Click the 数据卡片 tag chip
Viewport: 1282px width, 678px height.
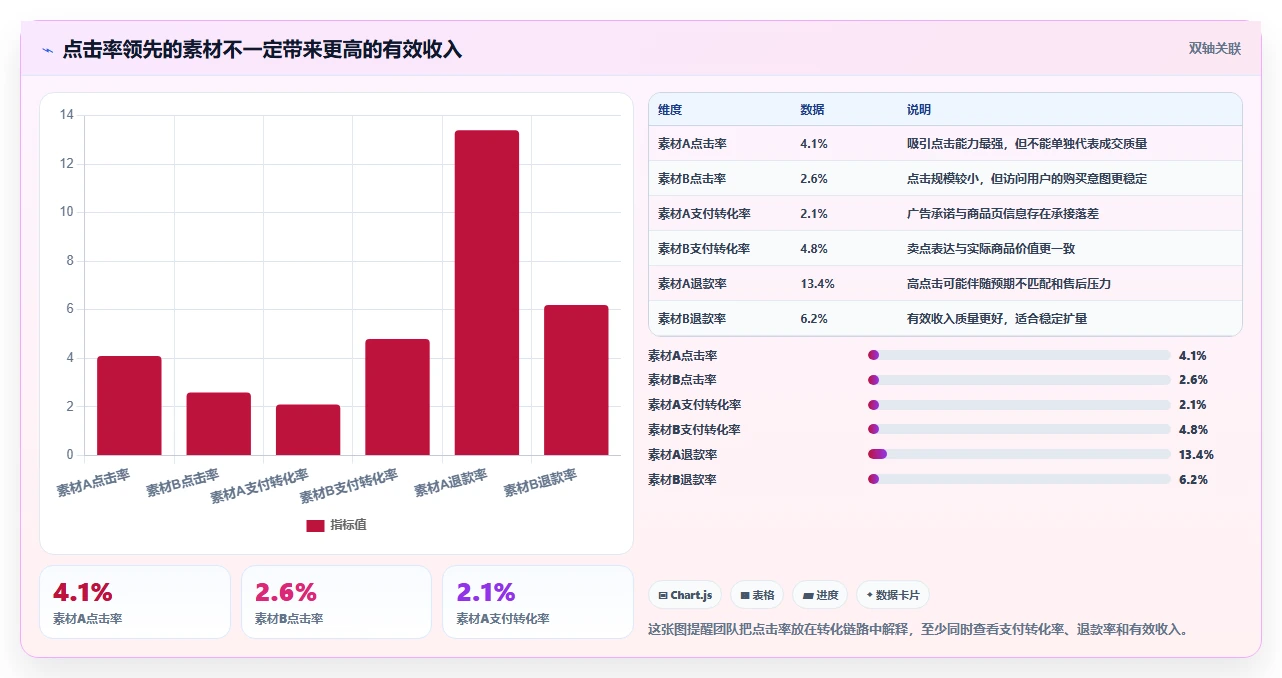pos(892,595)
